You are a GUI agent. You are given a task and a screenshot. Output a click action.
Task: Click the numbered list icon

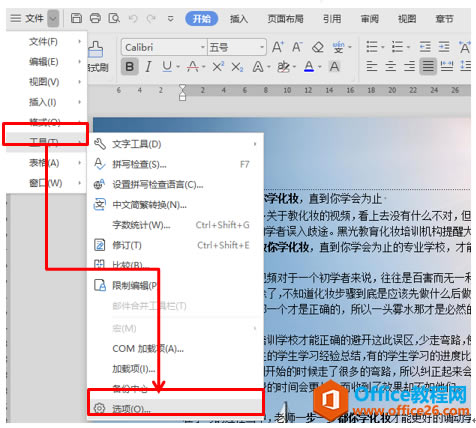[x=397, y=47]
